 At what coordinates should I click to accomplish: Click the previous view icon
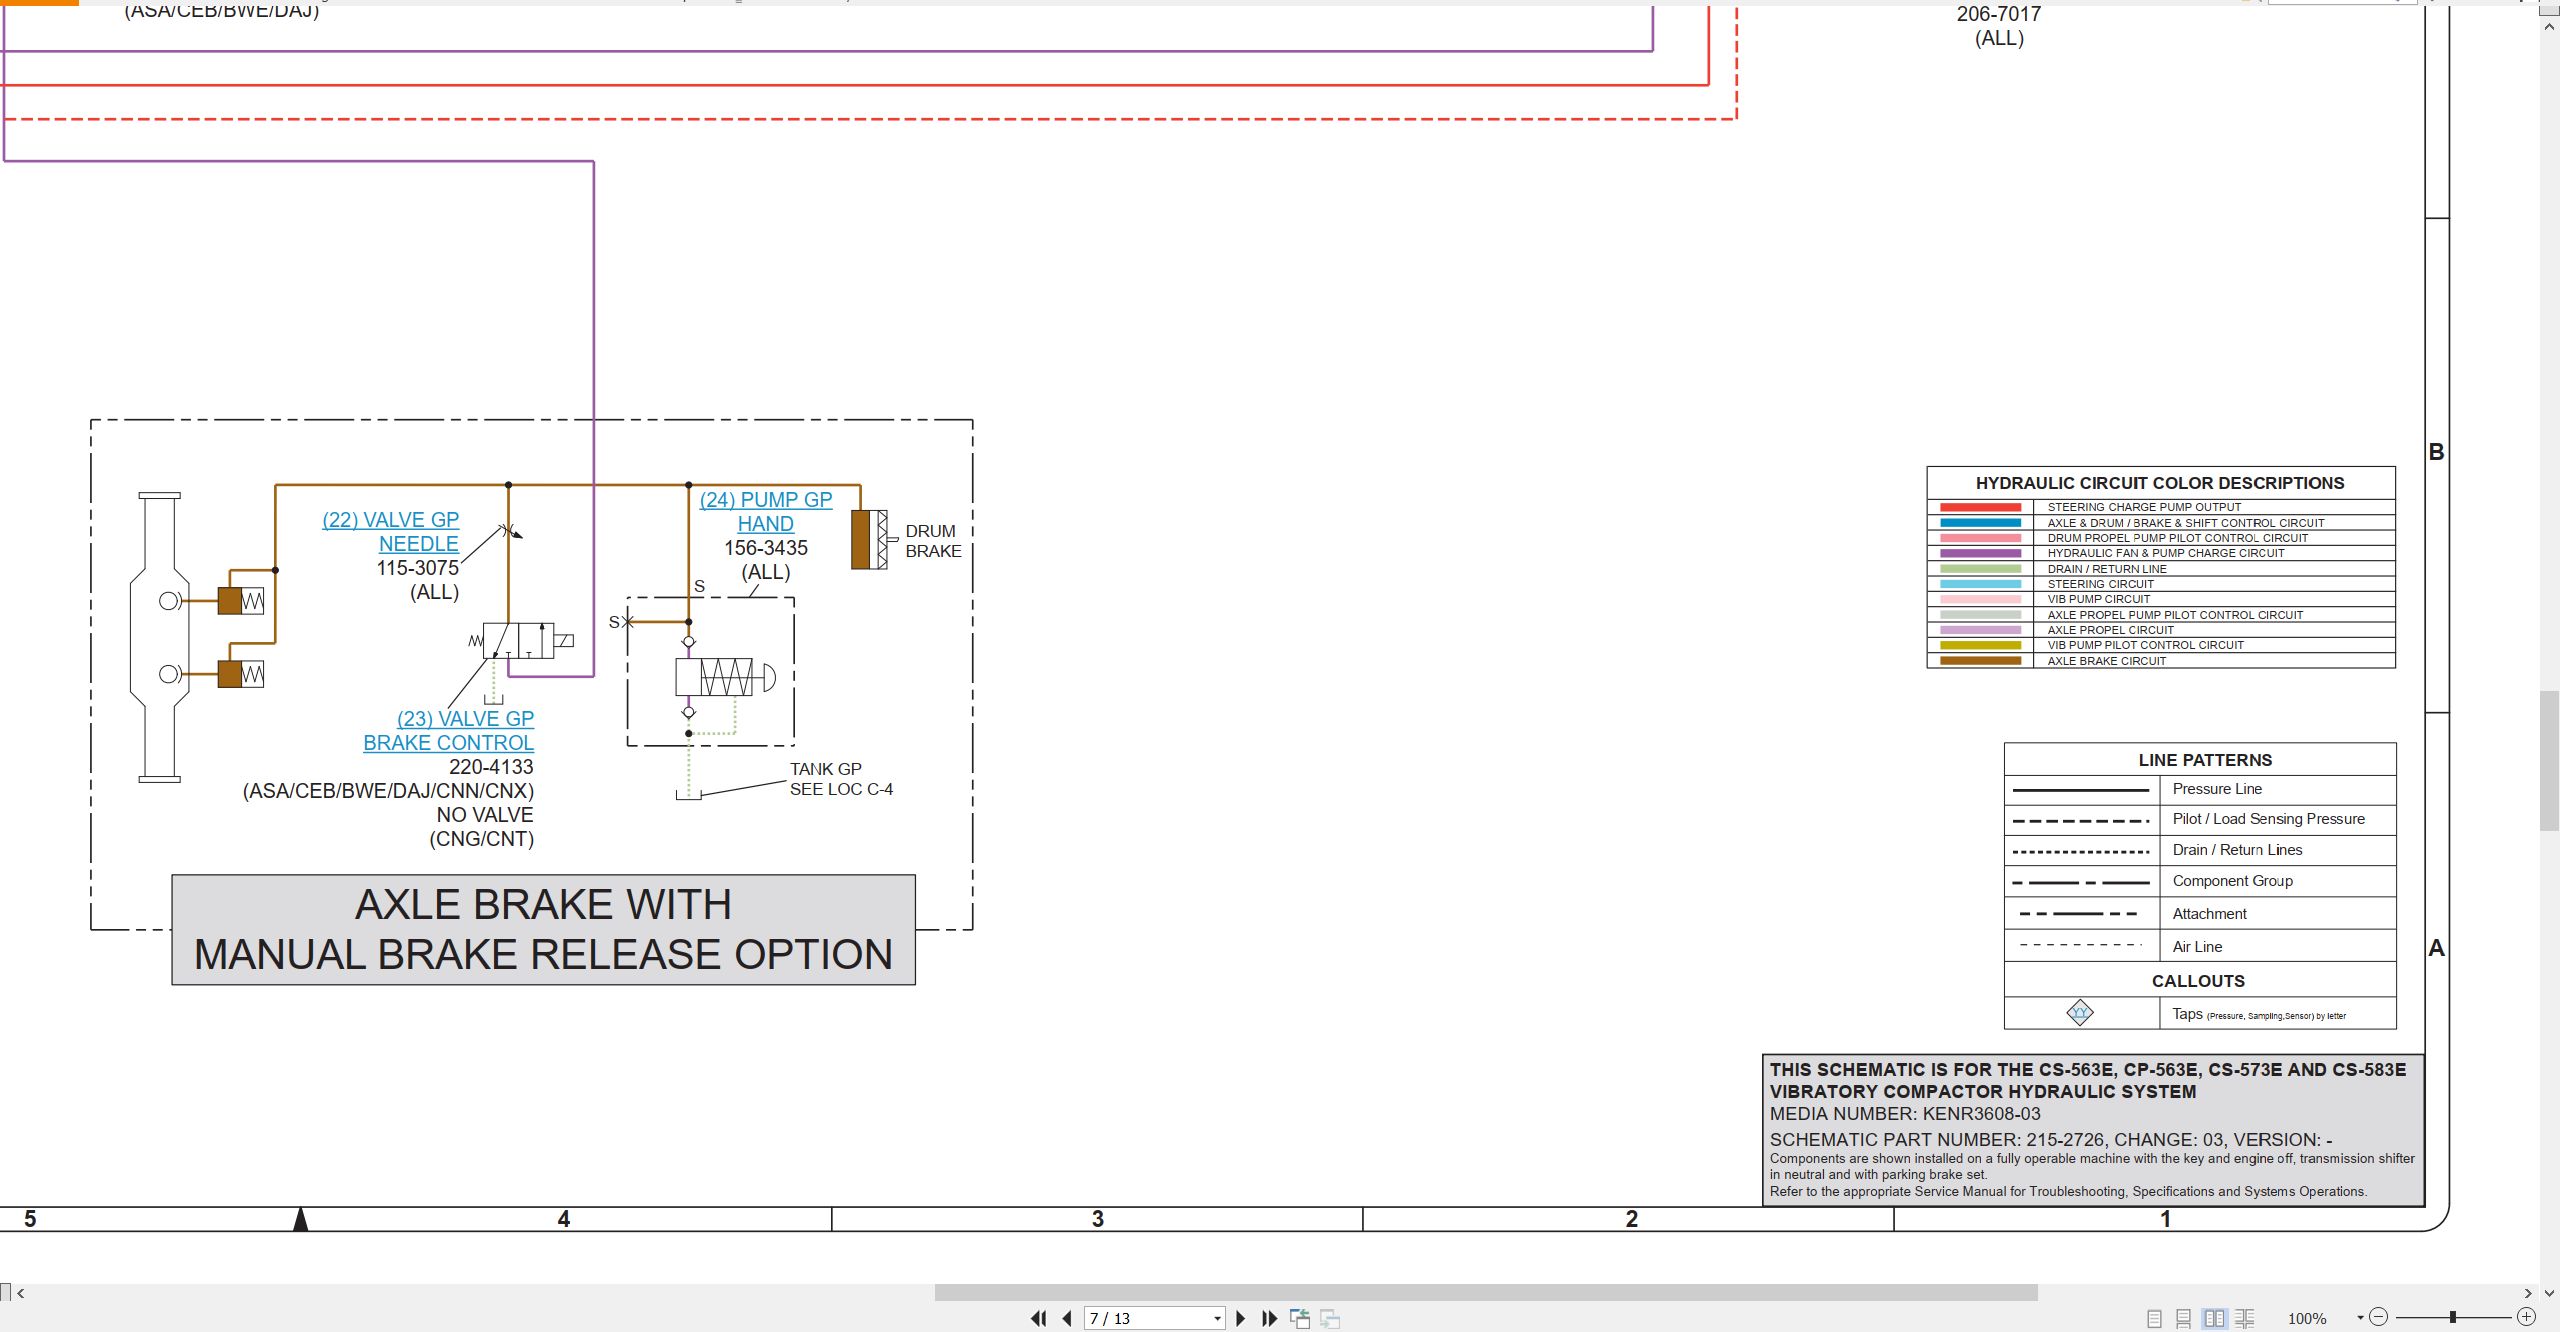[x=1300, y=1318]
